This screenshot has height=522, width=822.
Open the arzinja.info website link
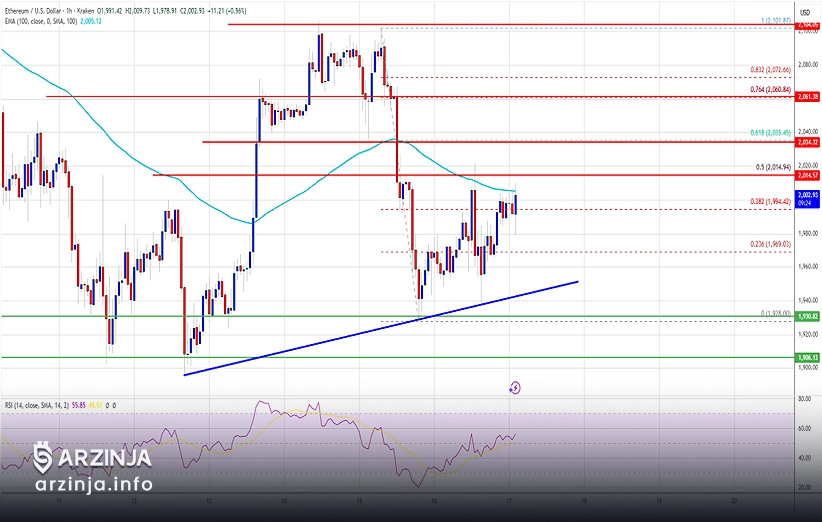tap(92, 485)
